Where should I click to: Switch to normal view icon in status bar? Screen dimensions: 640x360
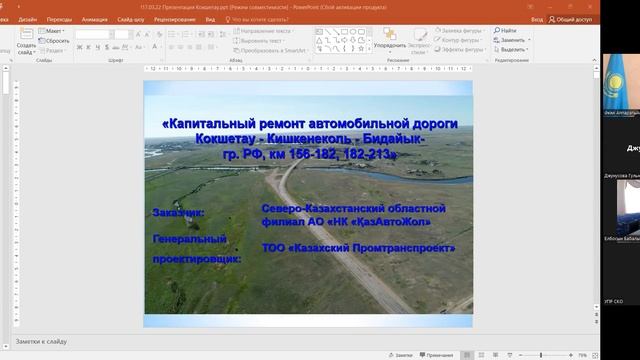(467, 355)
